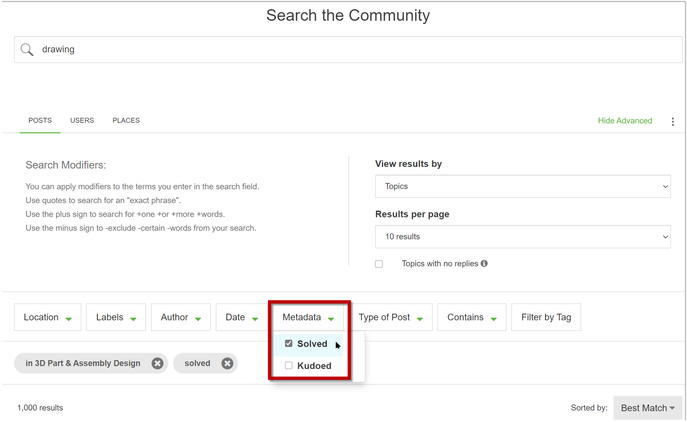Open the Date filter dropdown
This screenshot has height=422, width=687.
[241, 317]
